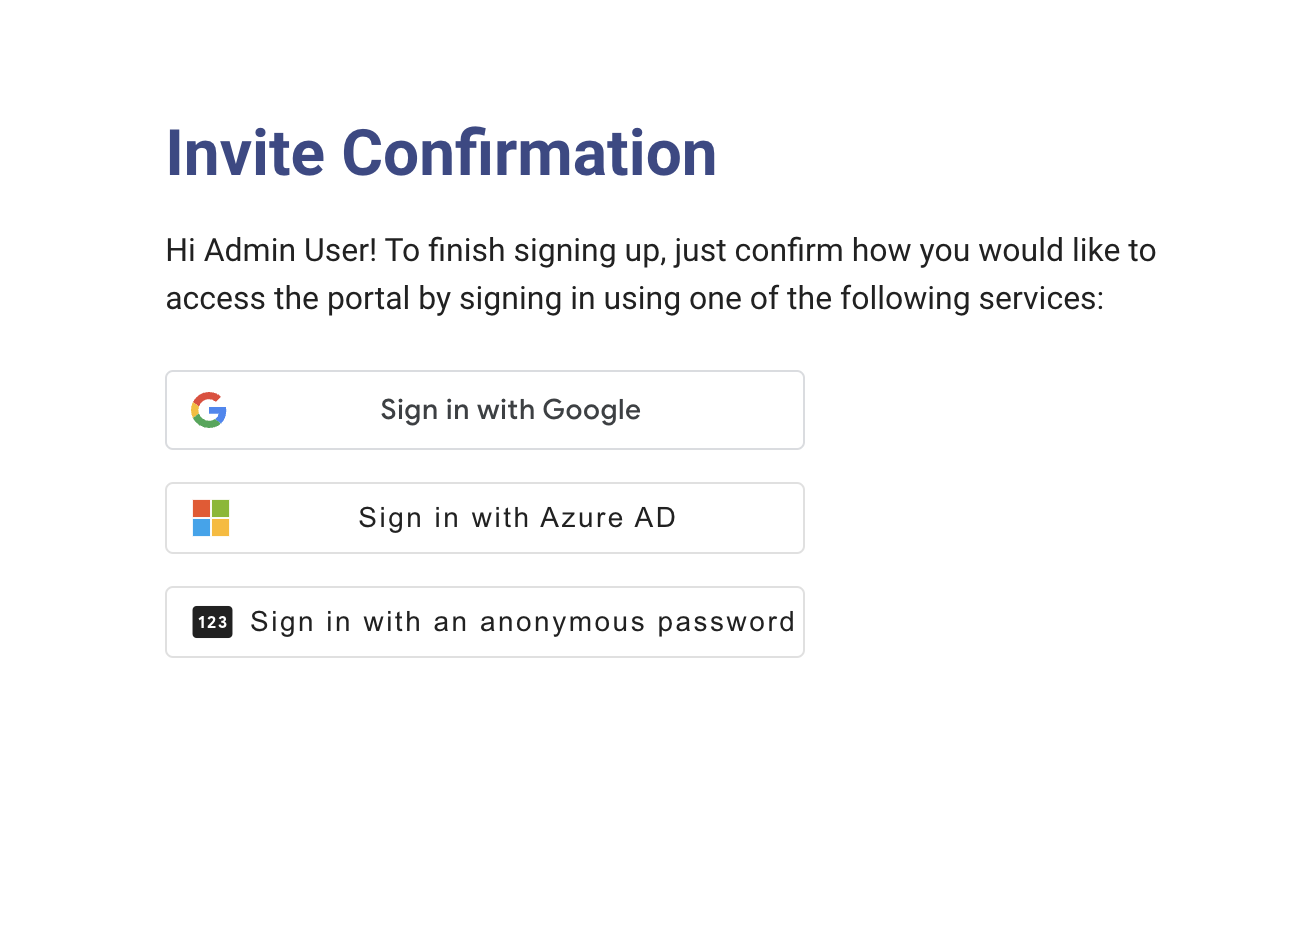1294x939 pixels.
Task: Click the topmost sign-in option card
Action: [x=485, y=410]
